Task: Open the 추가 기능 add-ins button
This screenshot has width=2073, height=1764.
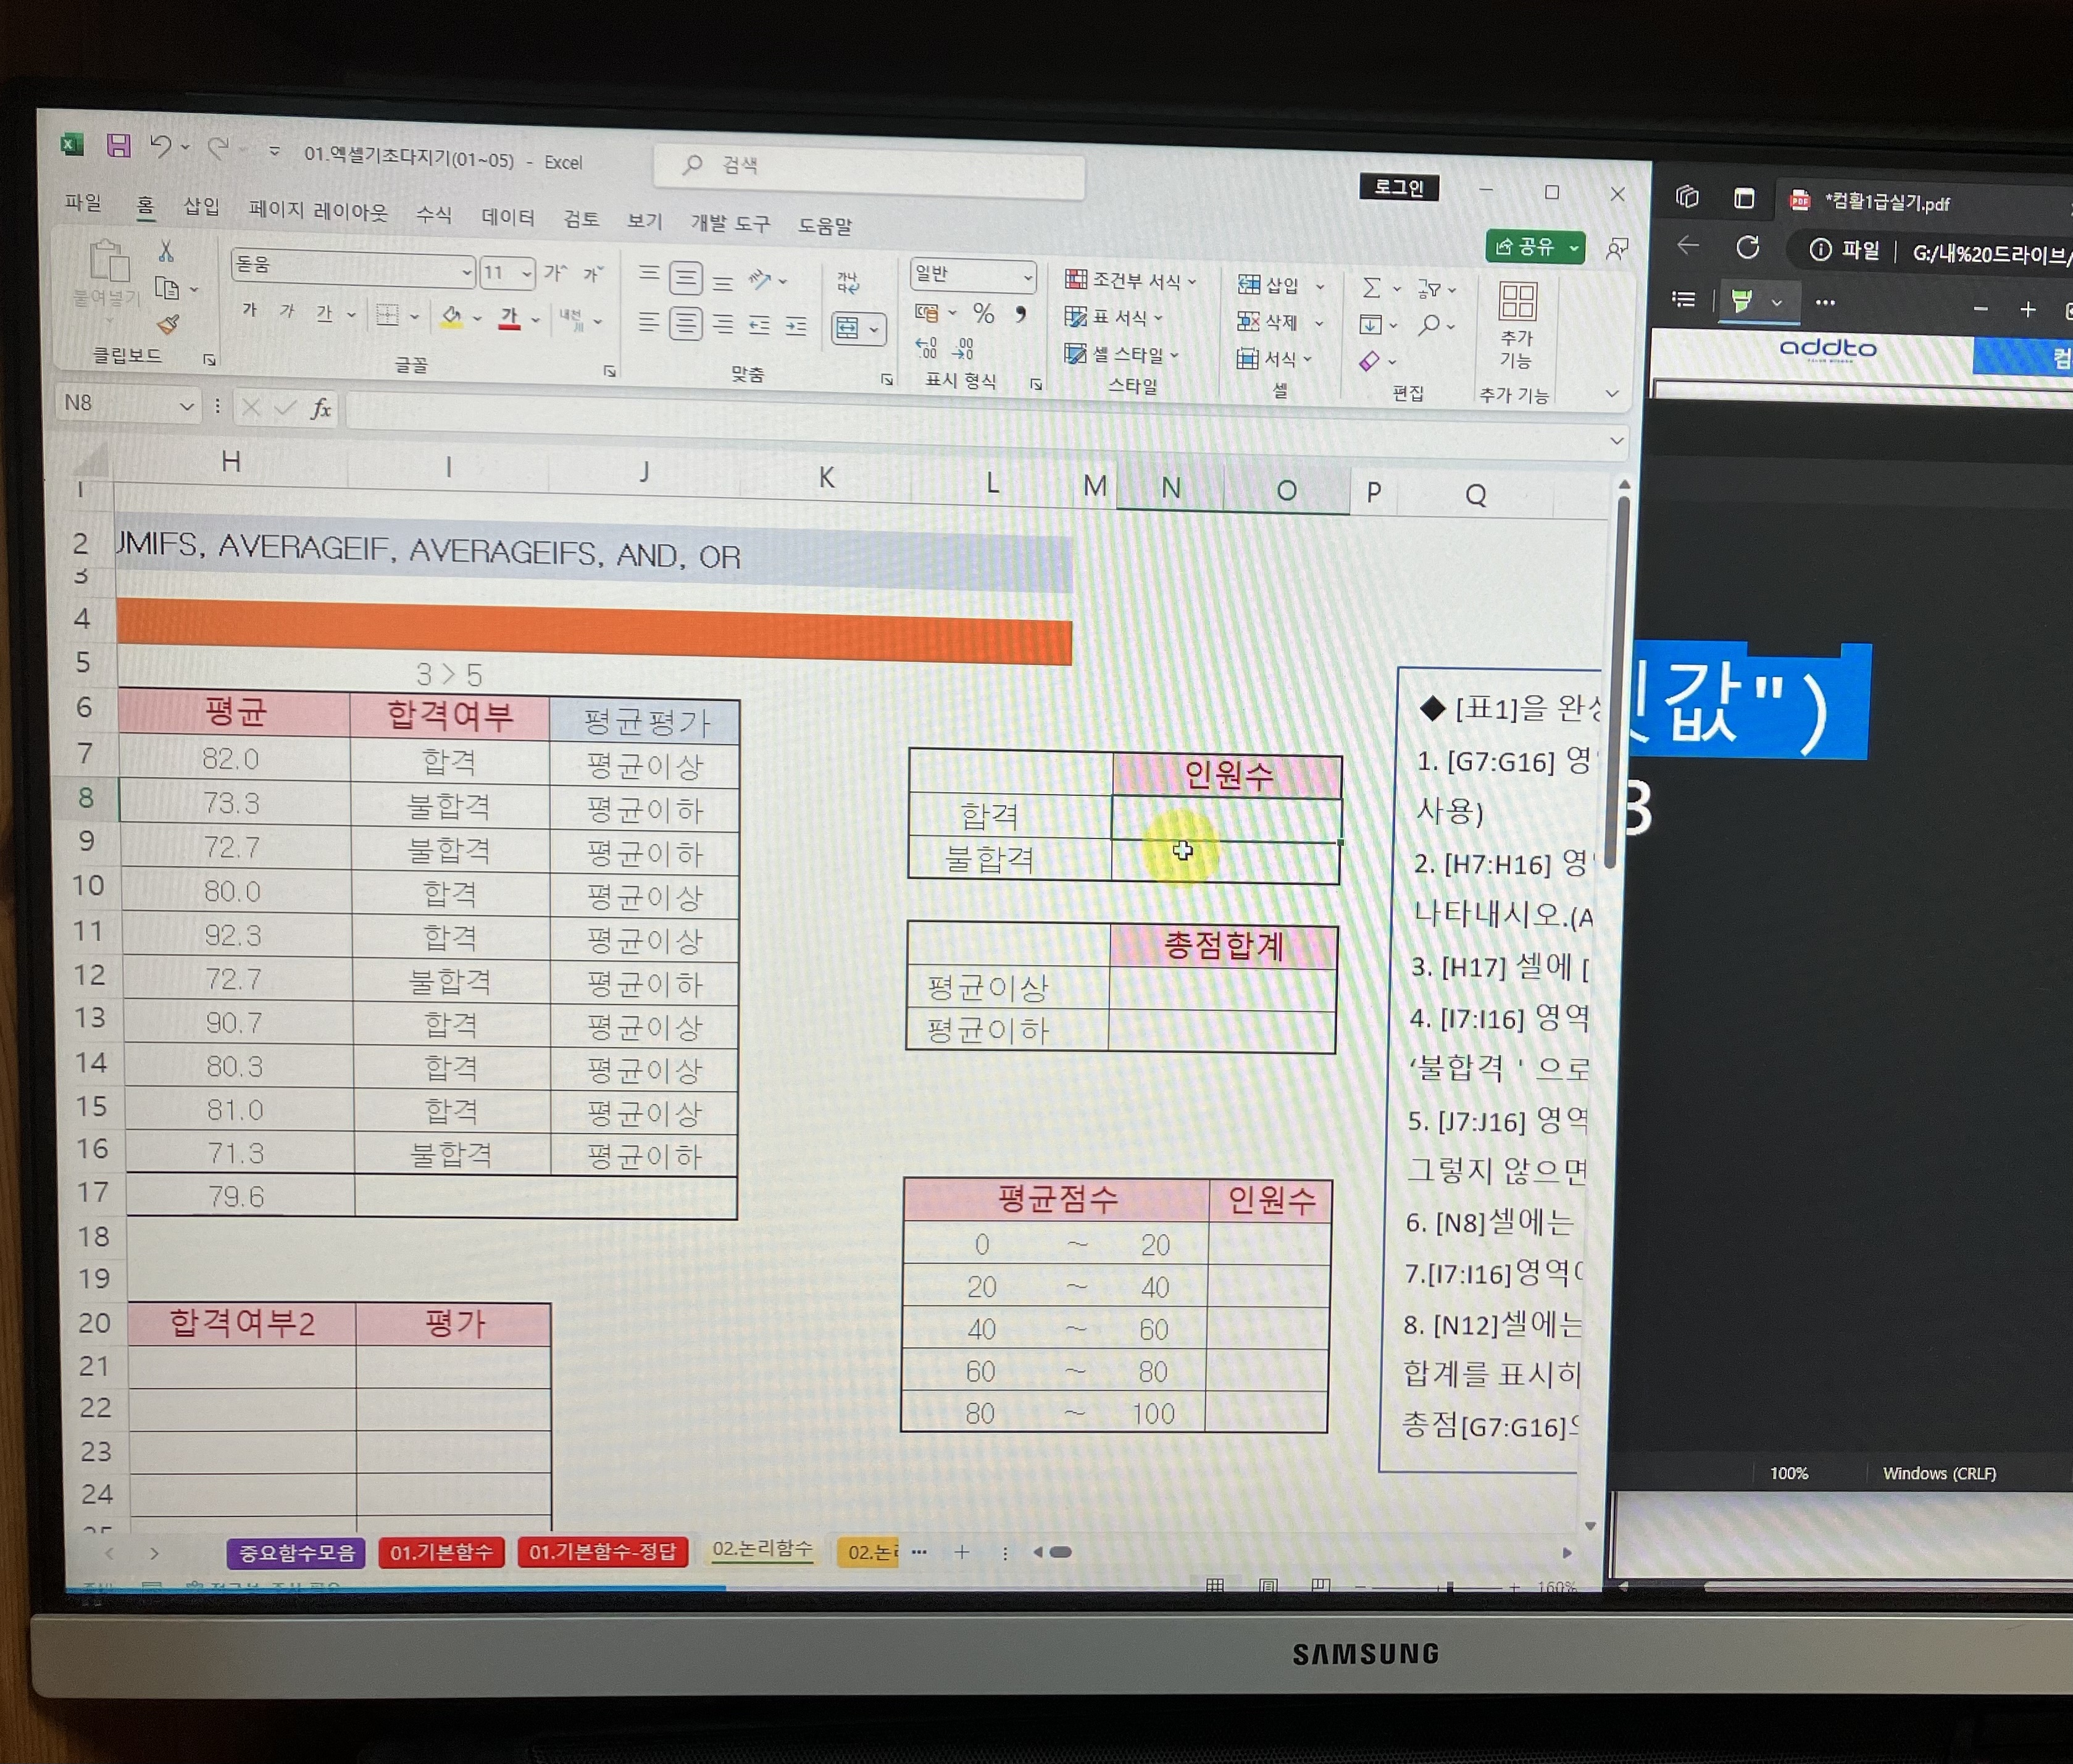Action: tap(1516, 325)
